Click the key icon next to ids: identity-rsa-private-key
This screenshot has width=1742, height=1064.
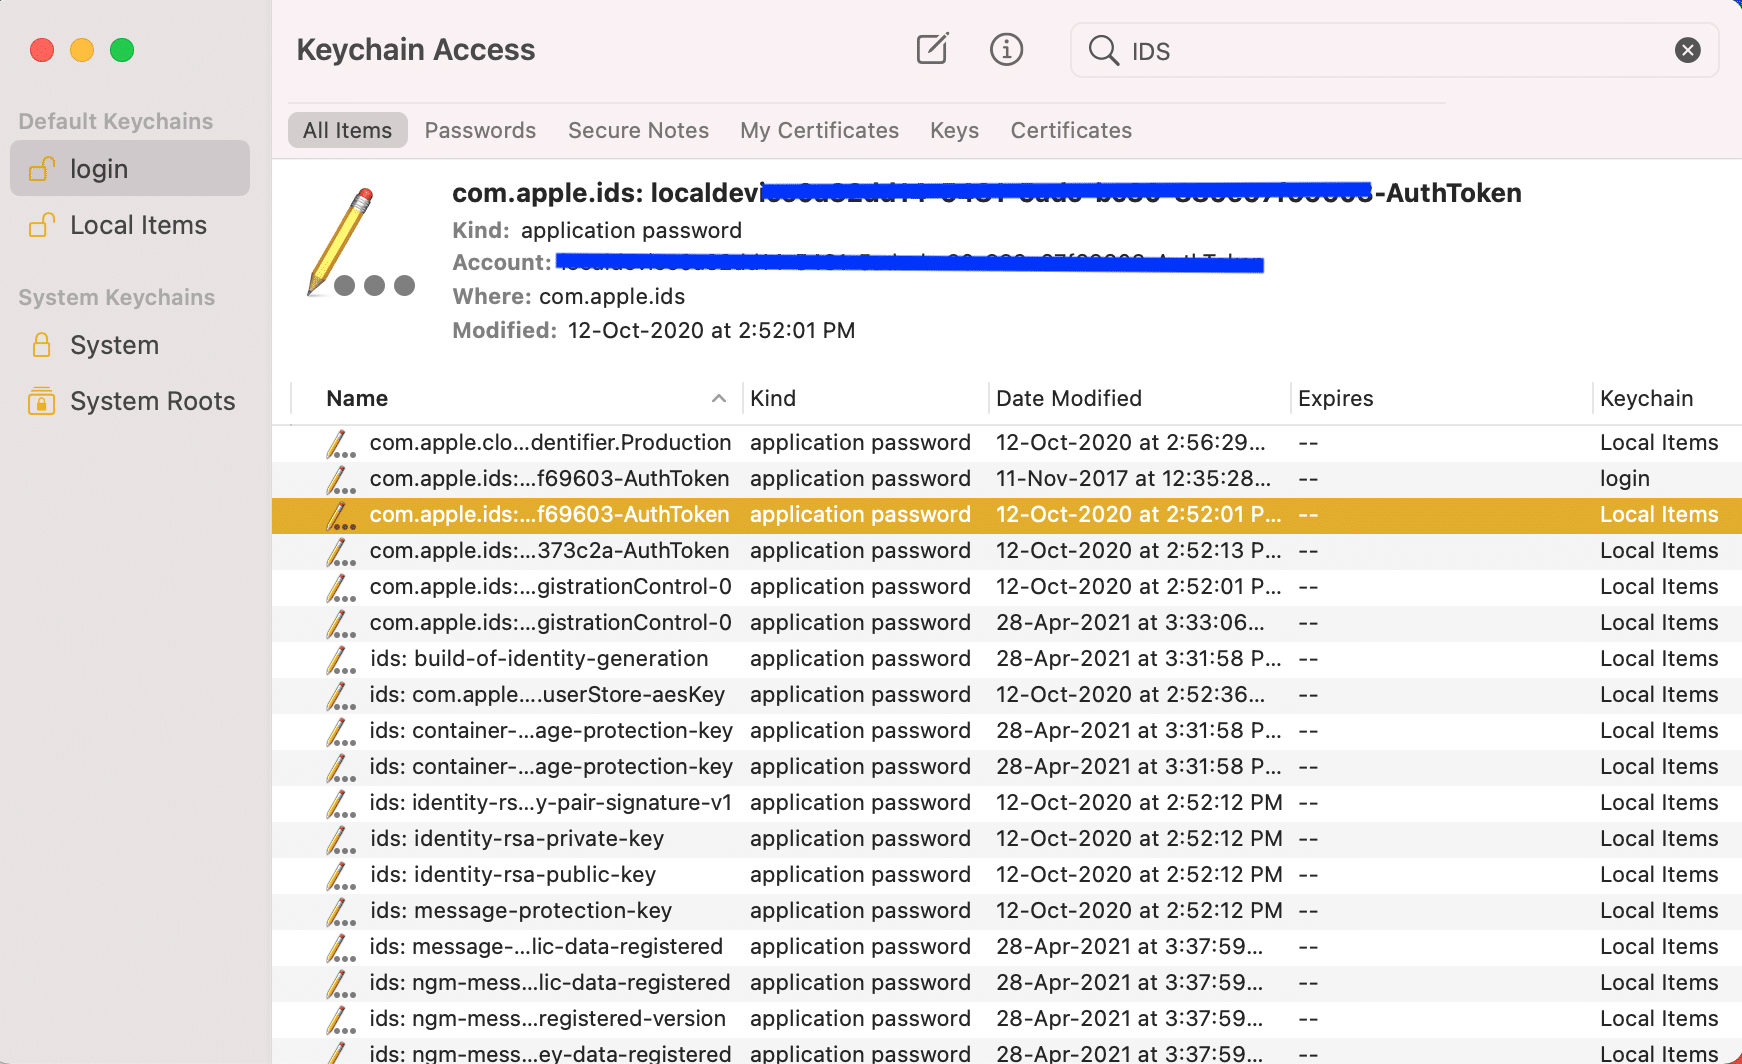click(x=339, y=838)
